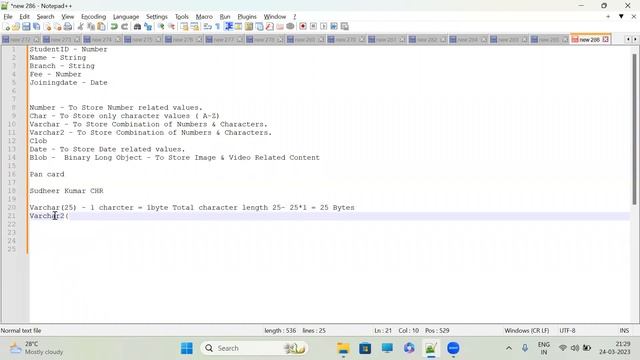Zoom out using the toolbar magnifier
640x360 pixels.
tap(171, 27)
